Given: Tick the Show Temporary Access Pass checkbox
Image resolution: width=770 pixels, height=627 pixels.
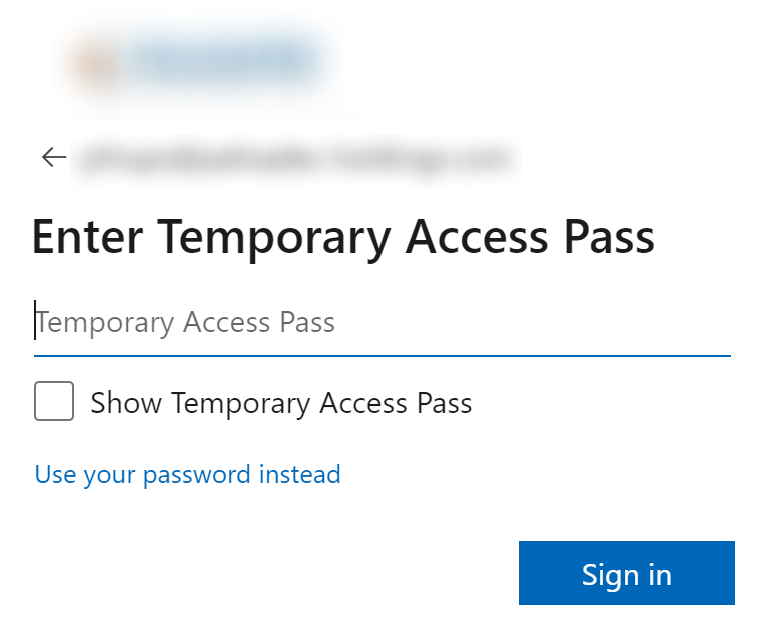Looking at the screenshot, I should (x=54, y=401).
